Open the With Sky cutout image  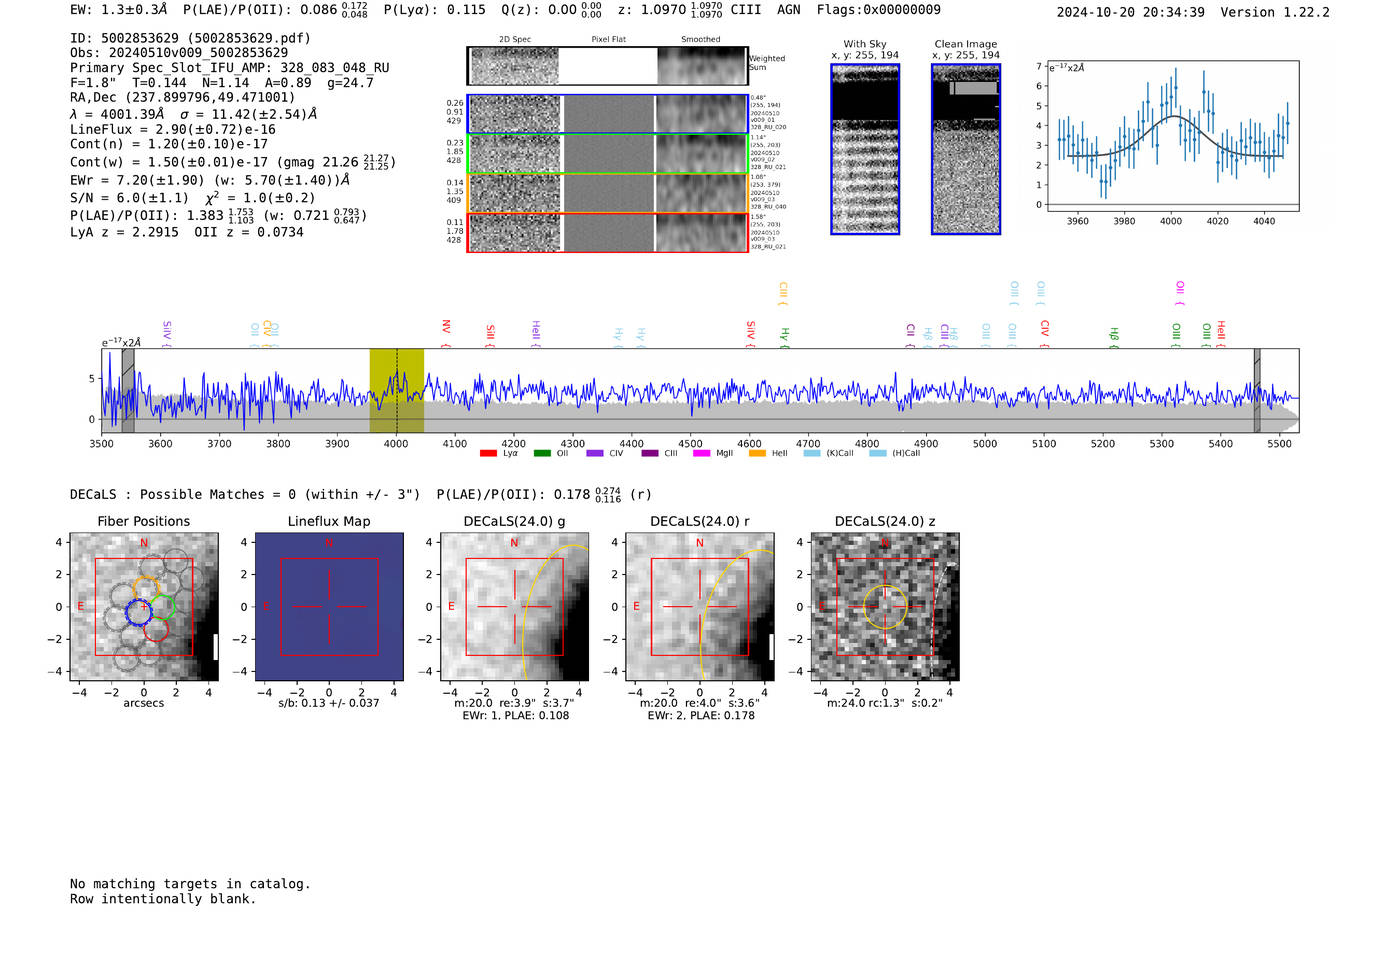tap(865, 149)
